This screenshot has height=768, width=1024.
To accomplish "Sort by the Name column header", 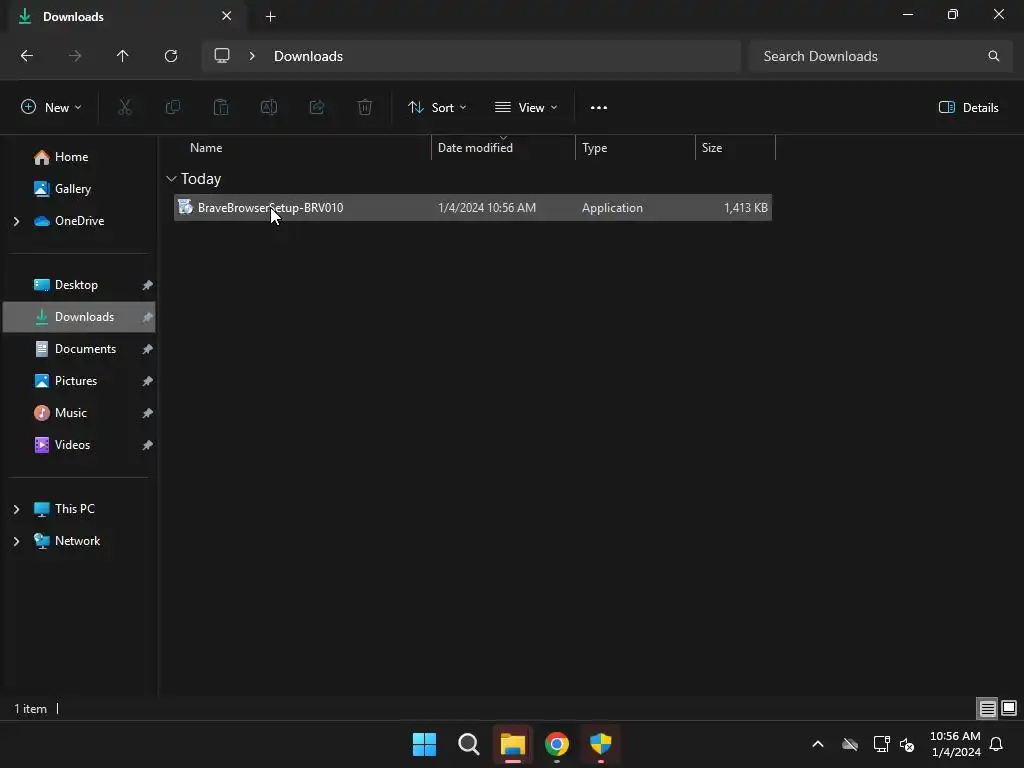I will [206, 148].
